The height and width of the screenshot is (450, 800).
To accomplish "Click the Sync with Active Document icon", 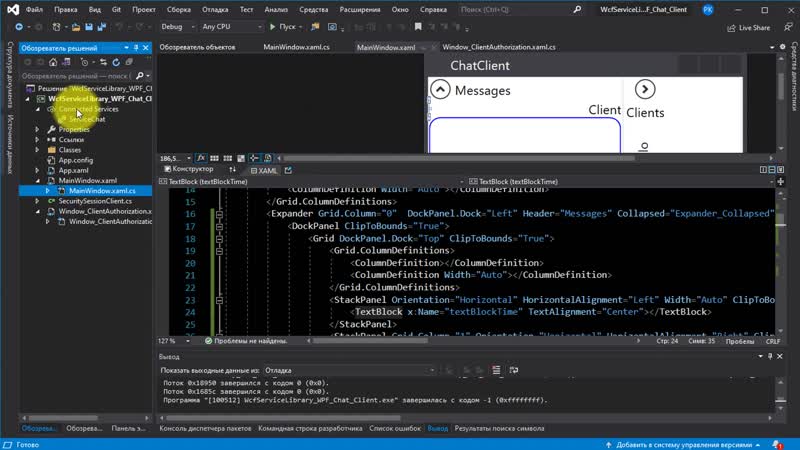I will coord(104,62).
